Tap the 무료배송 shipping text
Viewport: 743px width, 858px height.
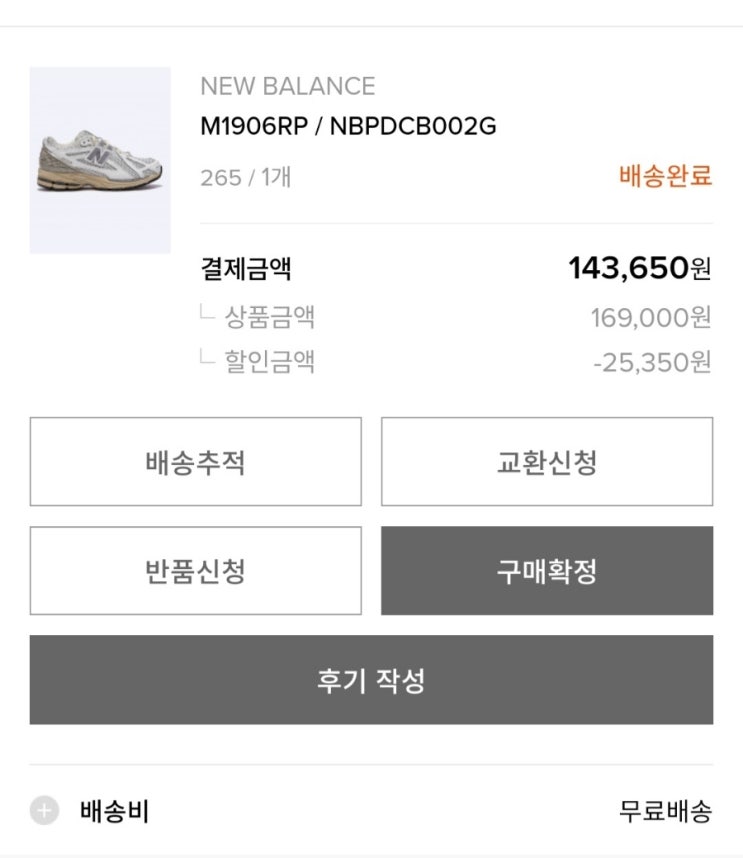[665, 811]
